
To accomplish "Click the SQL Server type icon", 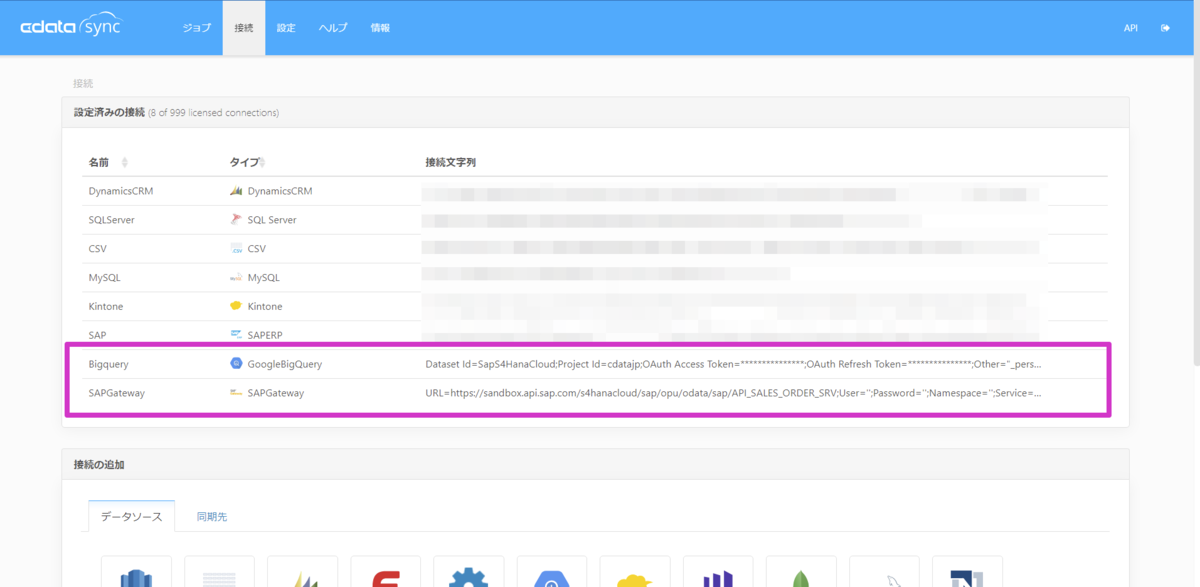I will click(x=237, y=220).
